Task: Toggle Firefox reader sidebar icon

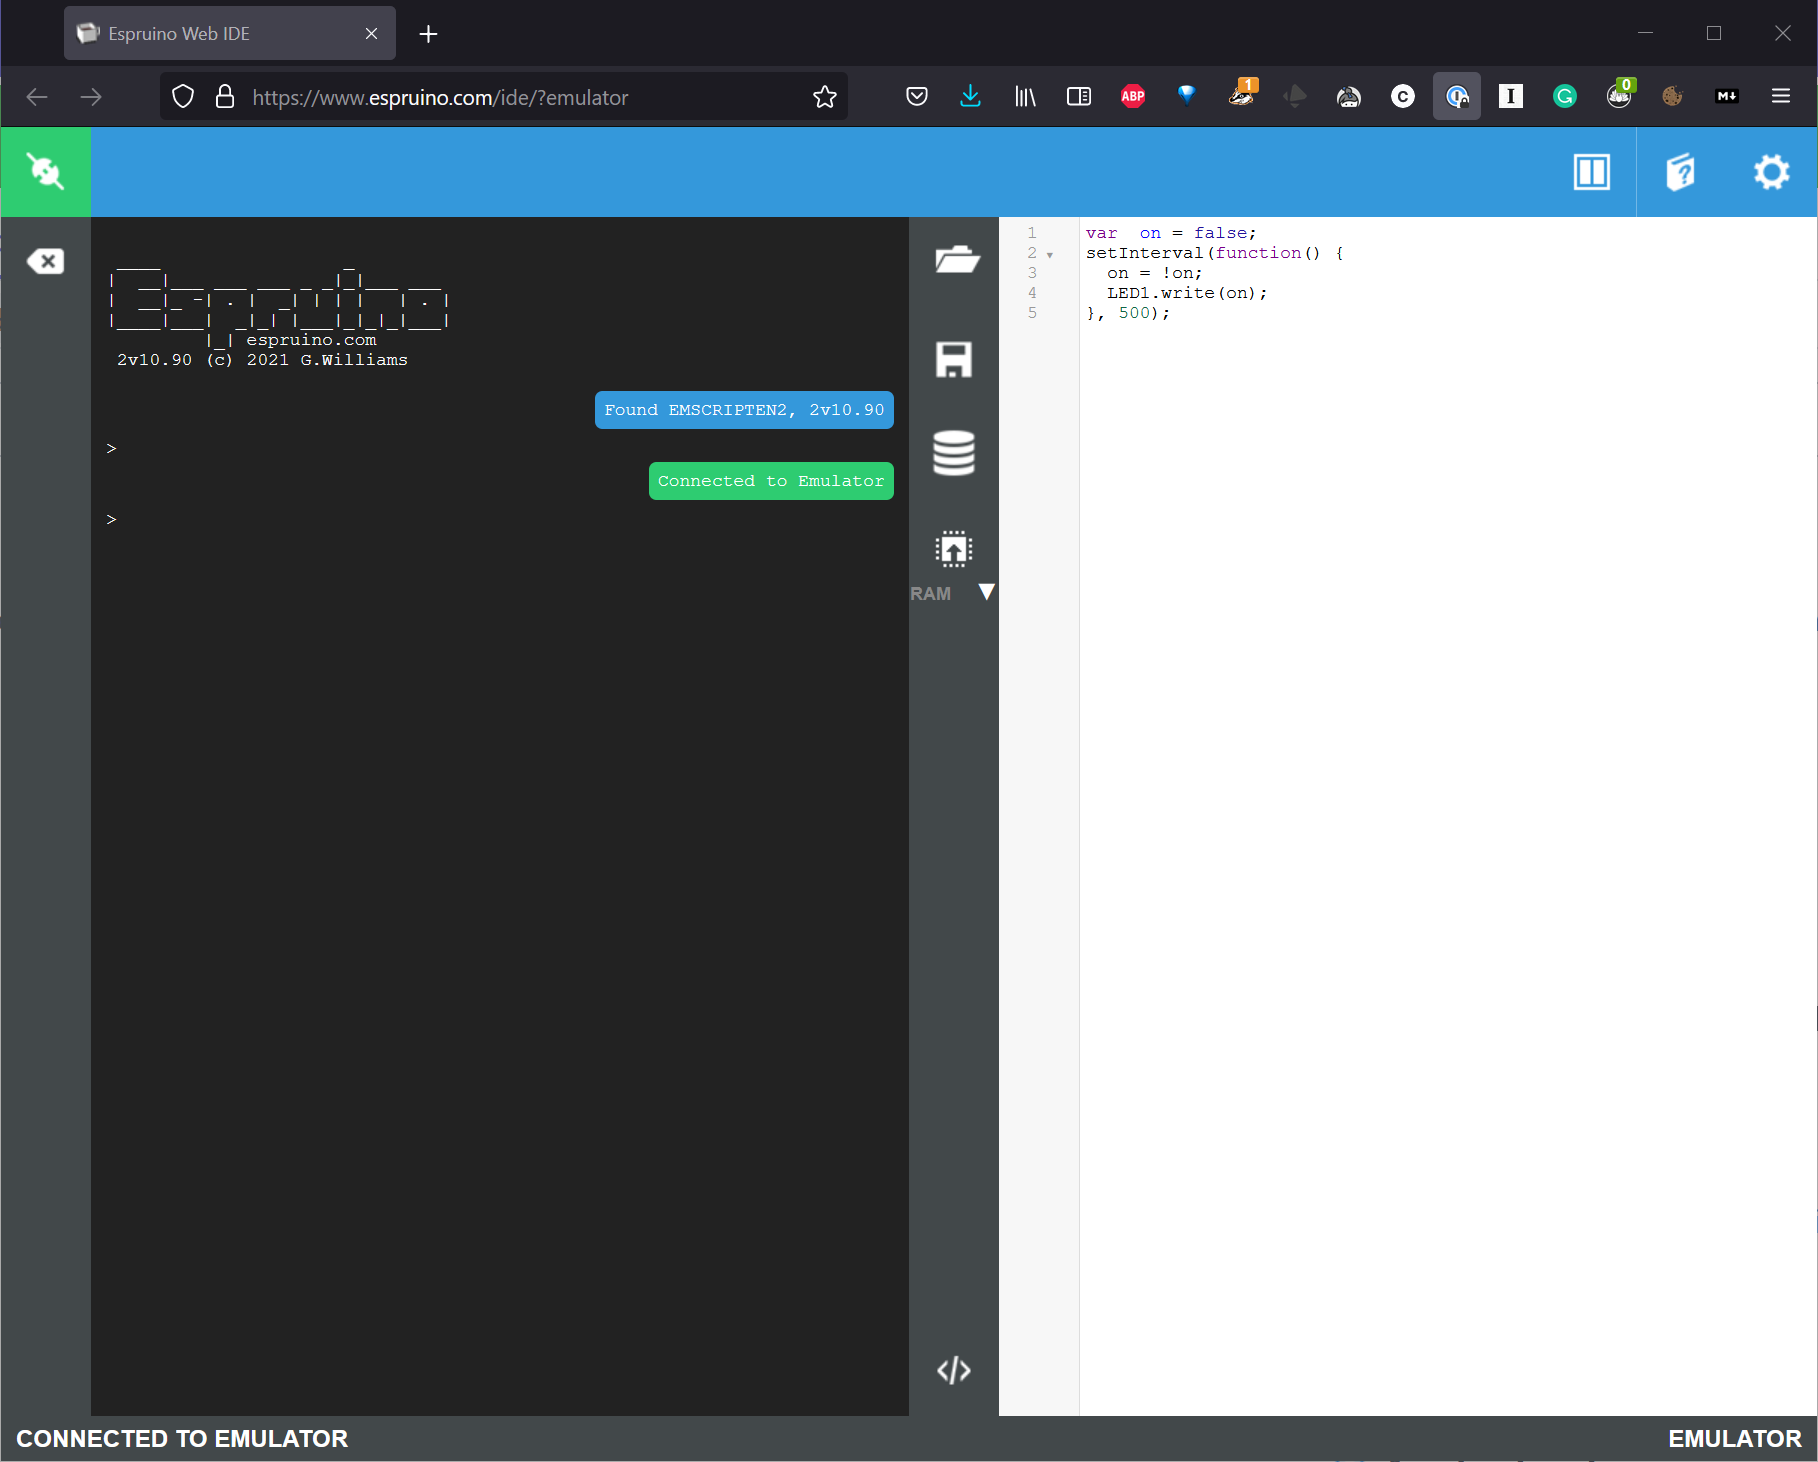Action: pos(1078,96)
